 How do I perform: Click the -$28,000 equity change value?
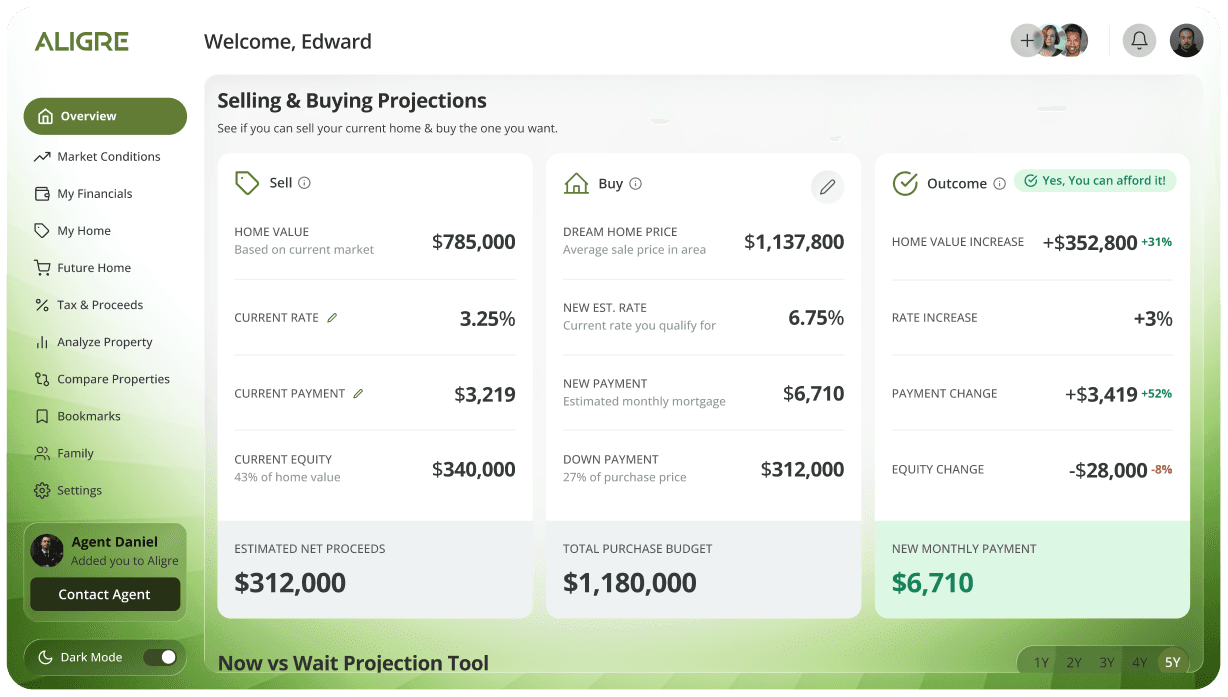(x=1108, y=471)
